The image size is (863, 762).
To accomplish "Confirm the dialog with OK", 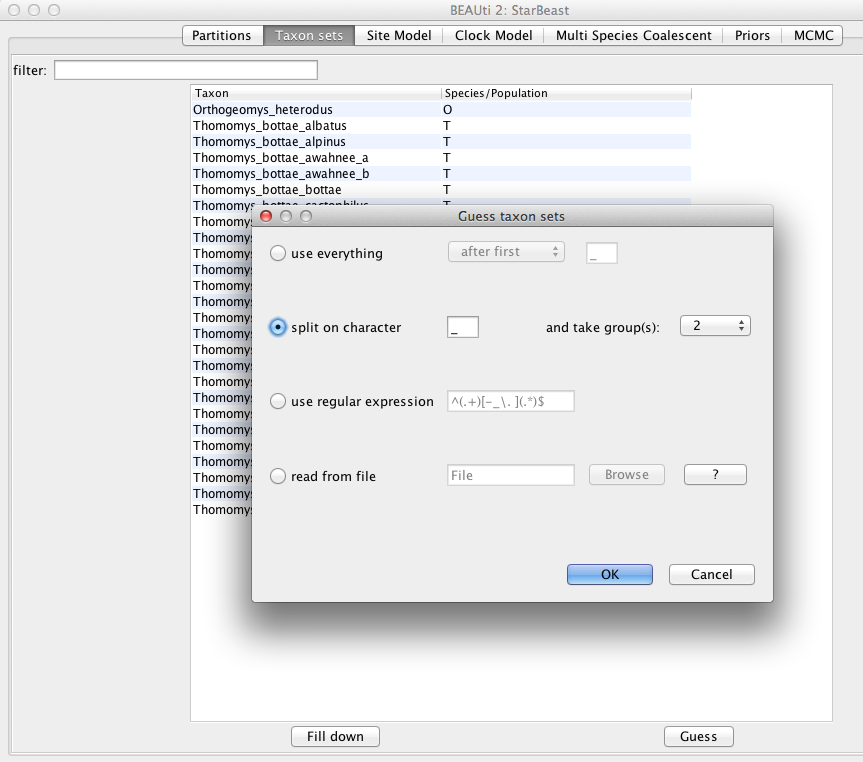I will (x=609, y=574).
